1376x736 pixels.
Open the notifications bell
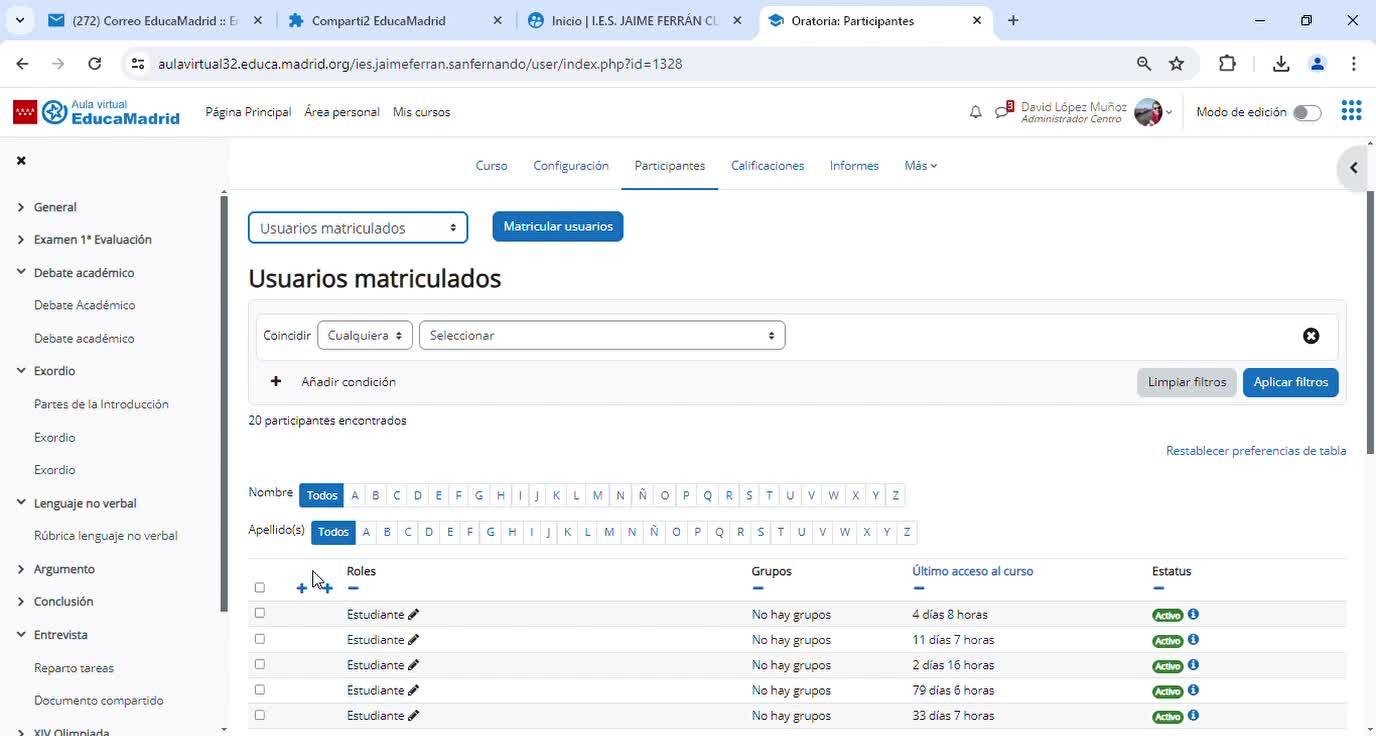[975, 112]
